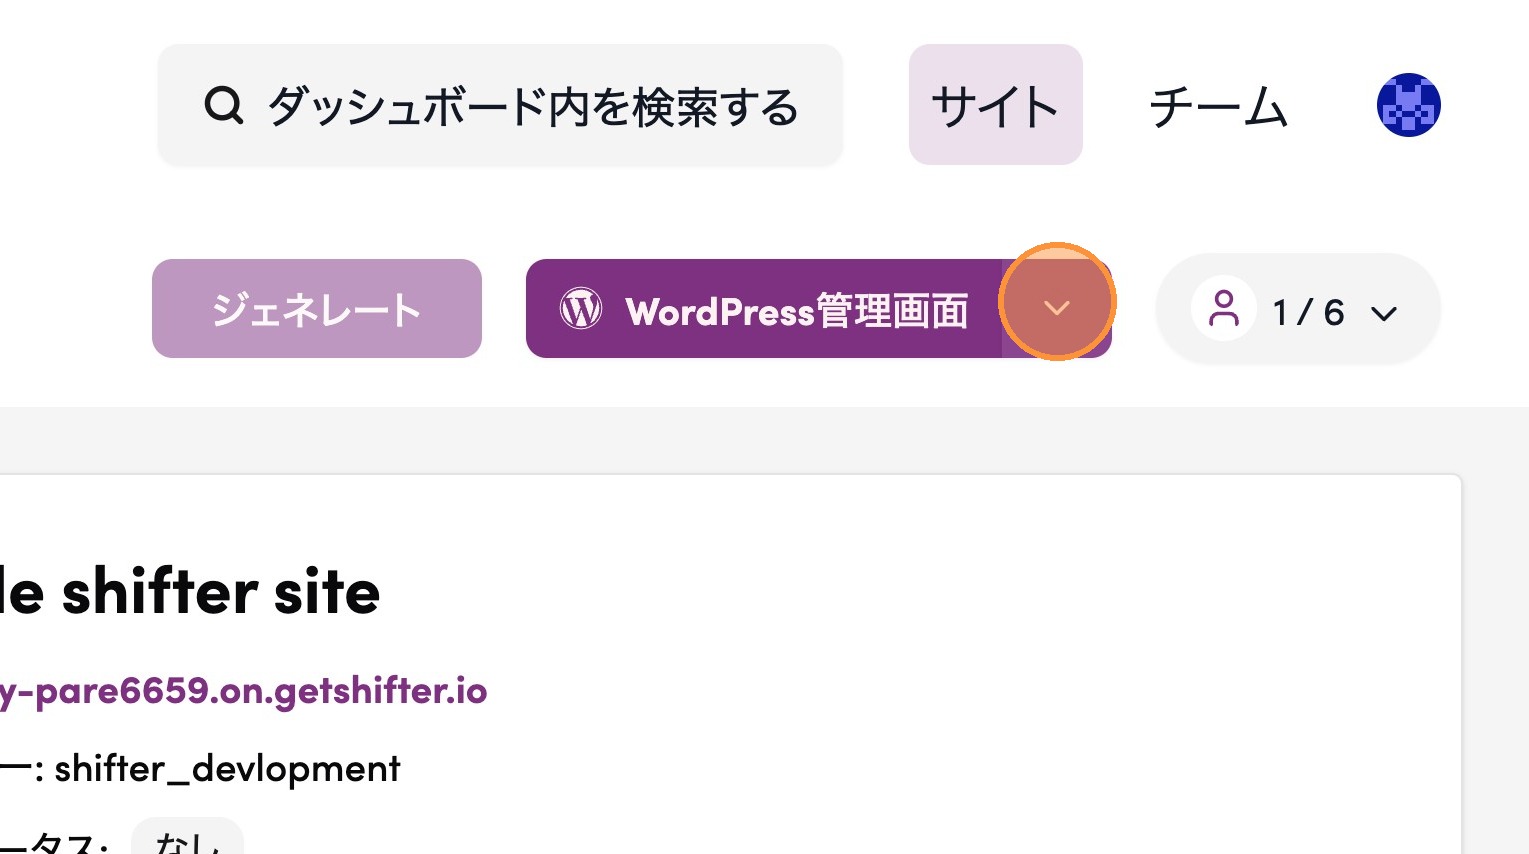The height and width of the screenshot is (854, 1529).
Task: Click the blank header area left of search
Action: coord(70,105)
